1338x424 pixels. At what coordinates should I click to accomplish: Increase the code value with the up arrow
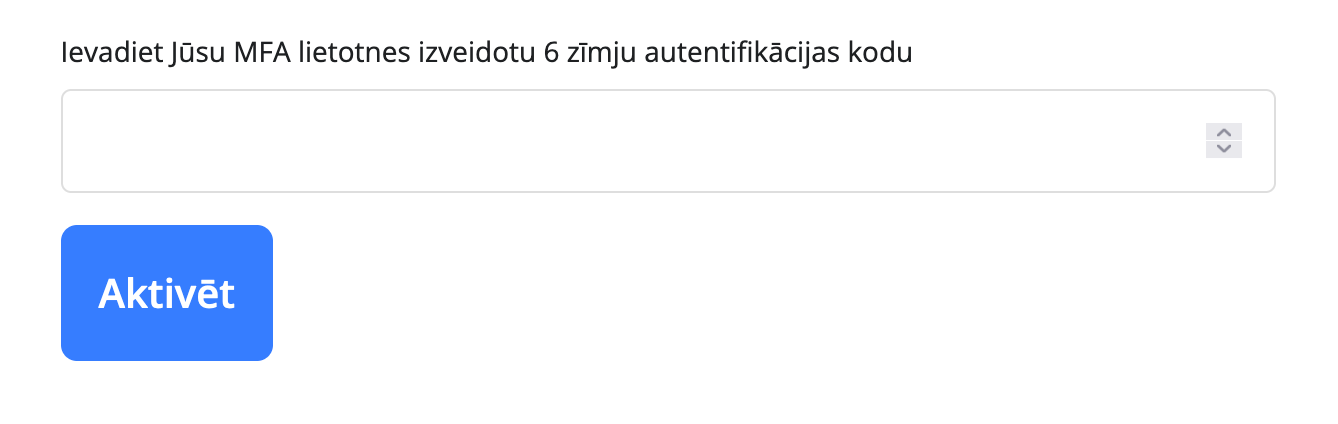pos(1224,132)
